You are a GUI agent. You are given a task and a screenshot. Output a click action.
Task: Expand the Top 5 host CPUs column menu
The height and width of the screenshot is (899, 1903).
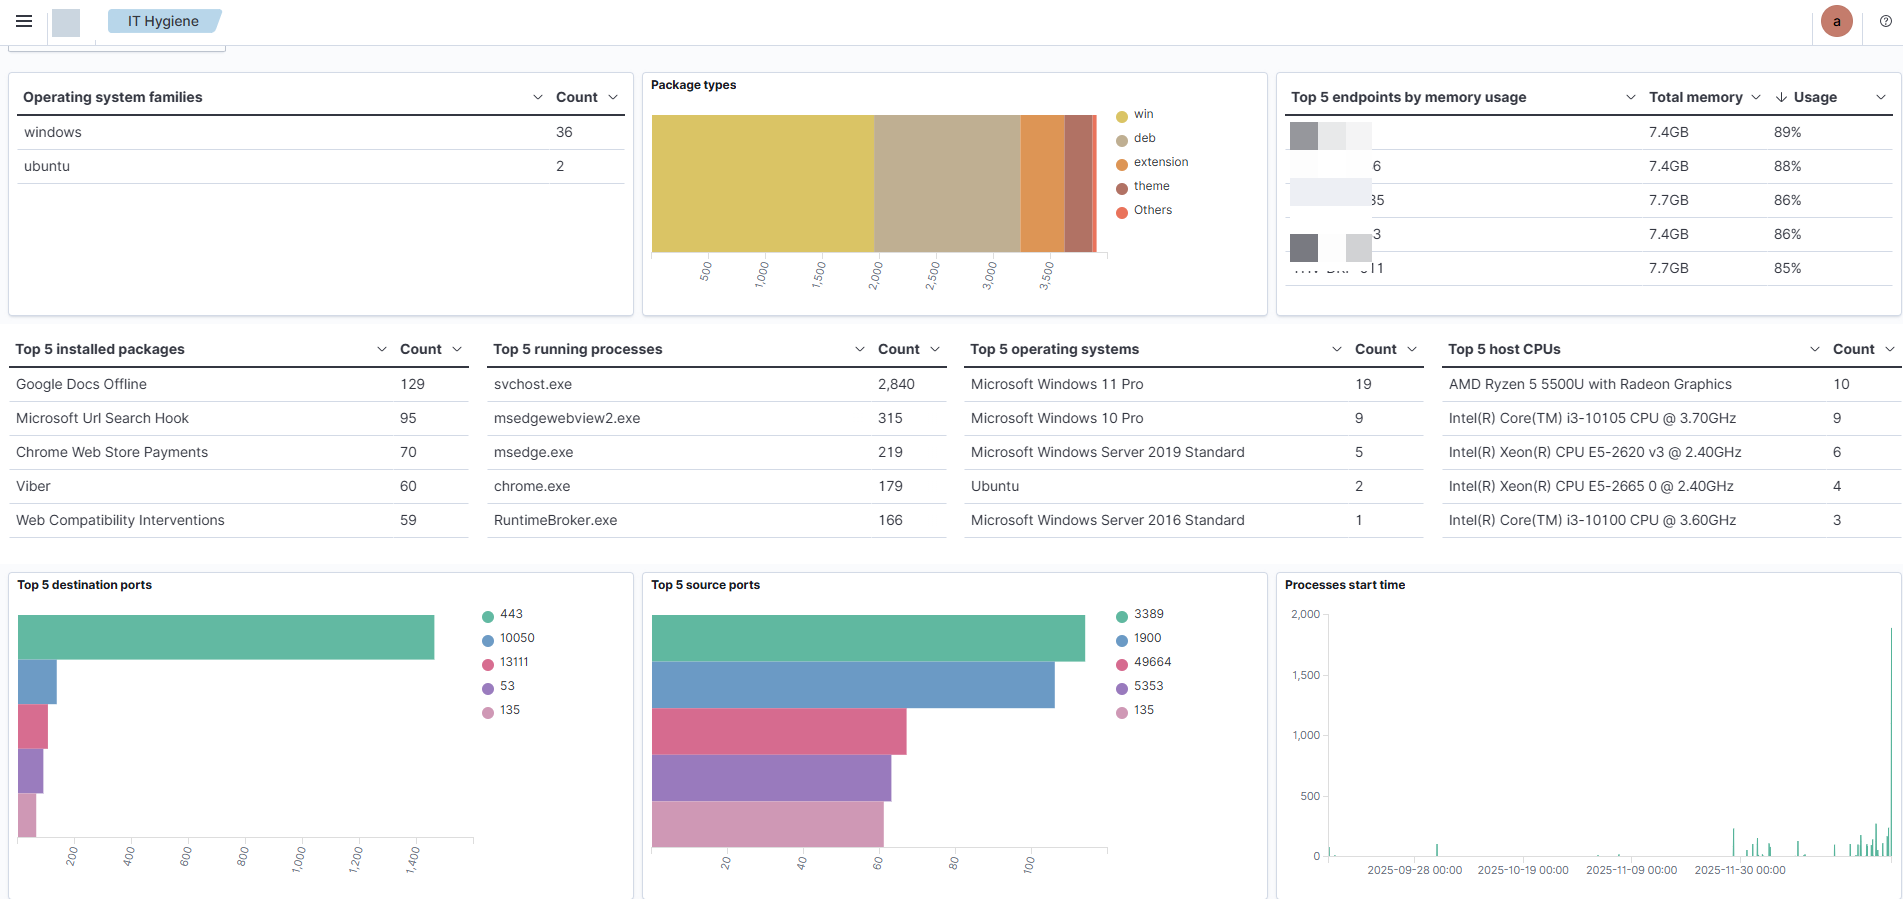coord(1814,349)
